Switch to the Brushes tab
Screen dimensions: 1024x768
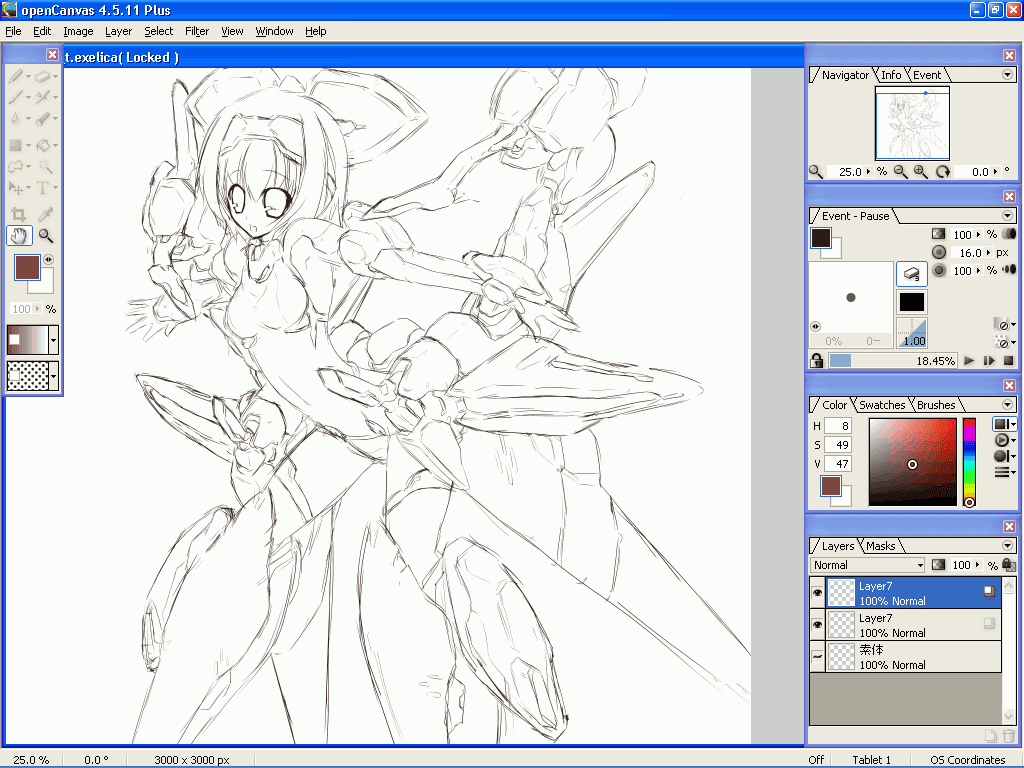(x=936, y=405)
